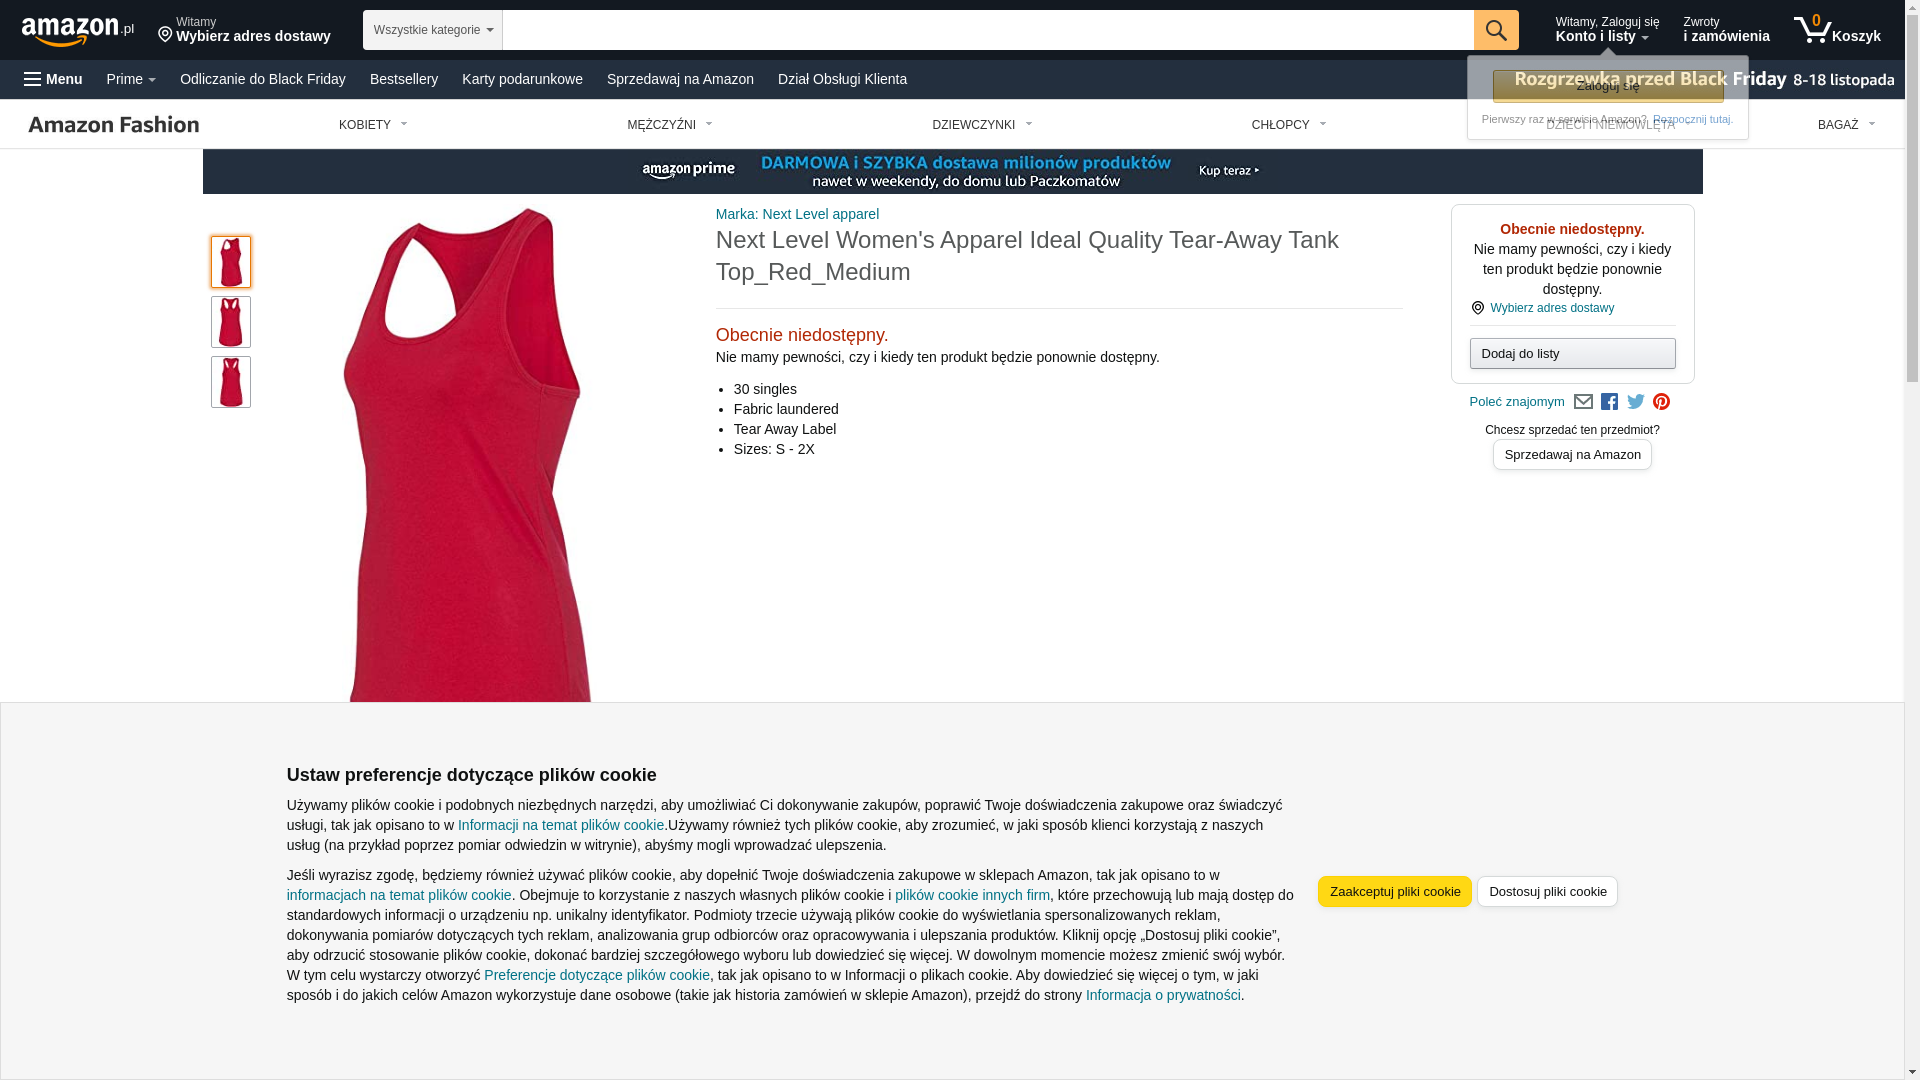Viewport: 1920px width, 1080px height.
Task: Expand the KOBIETY category dropdown
Action: pyautogui.click(x=373, y=125)
